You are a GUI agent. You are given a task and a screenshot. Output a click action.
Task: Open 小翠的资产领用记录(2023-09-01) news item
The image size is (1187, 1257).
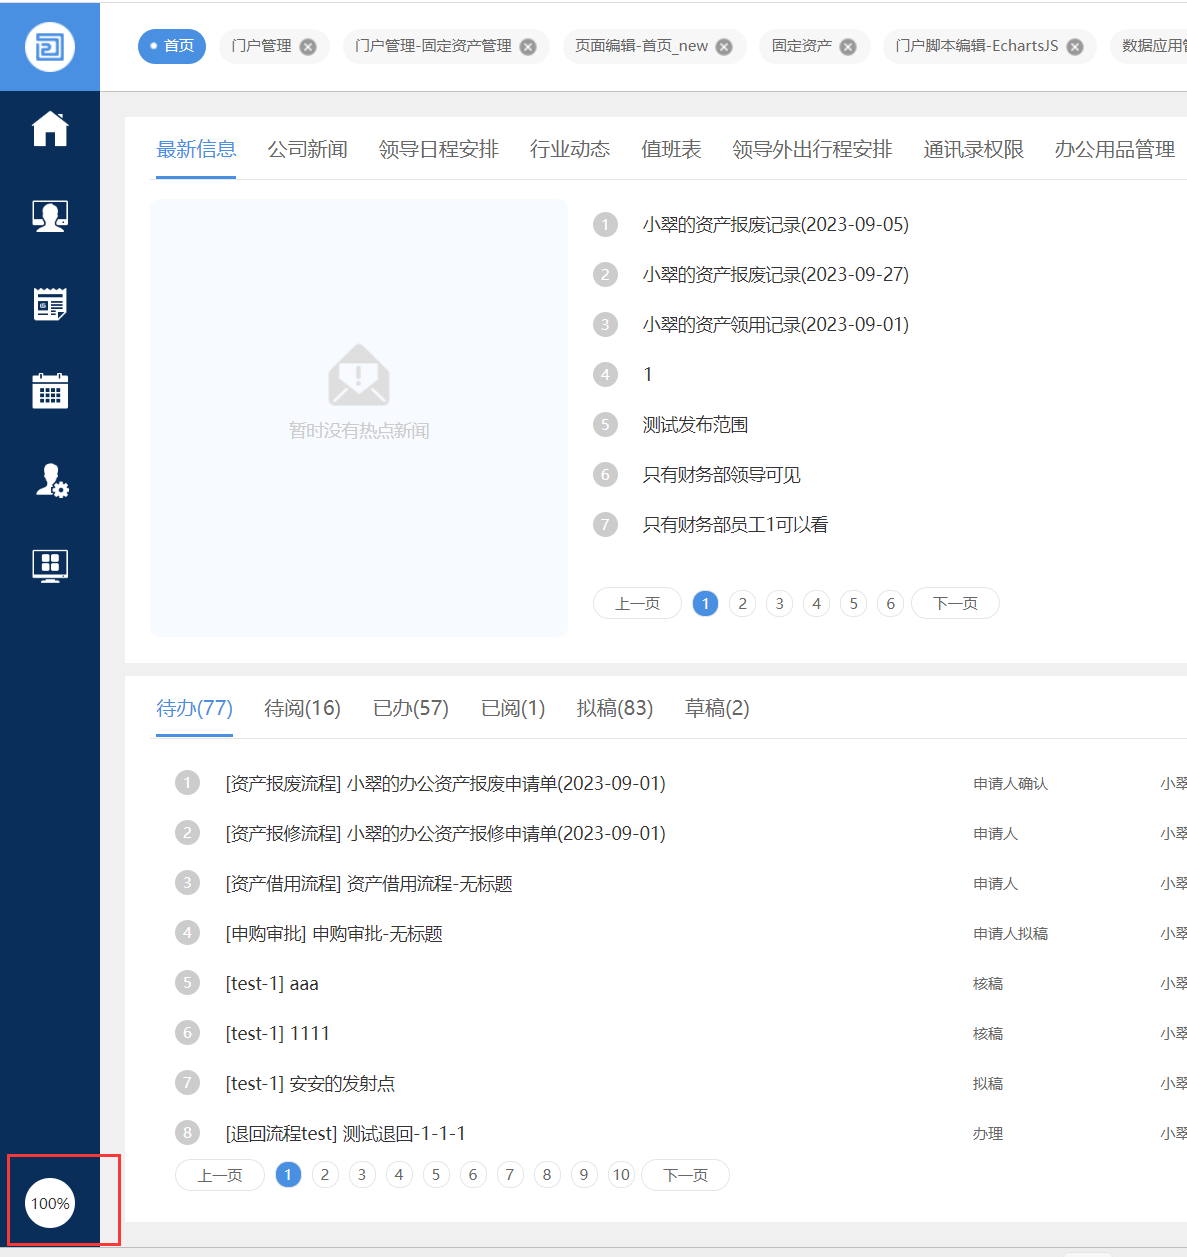(x=775, y=324)
